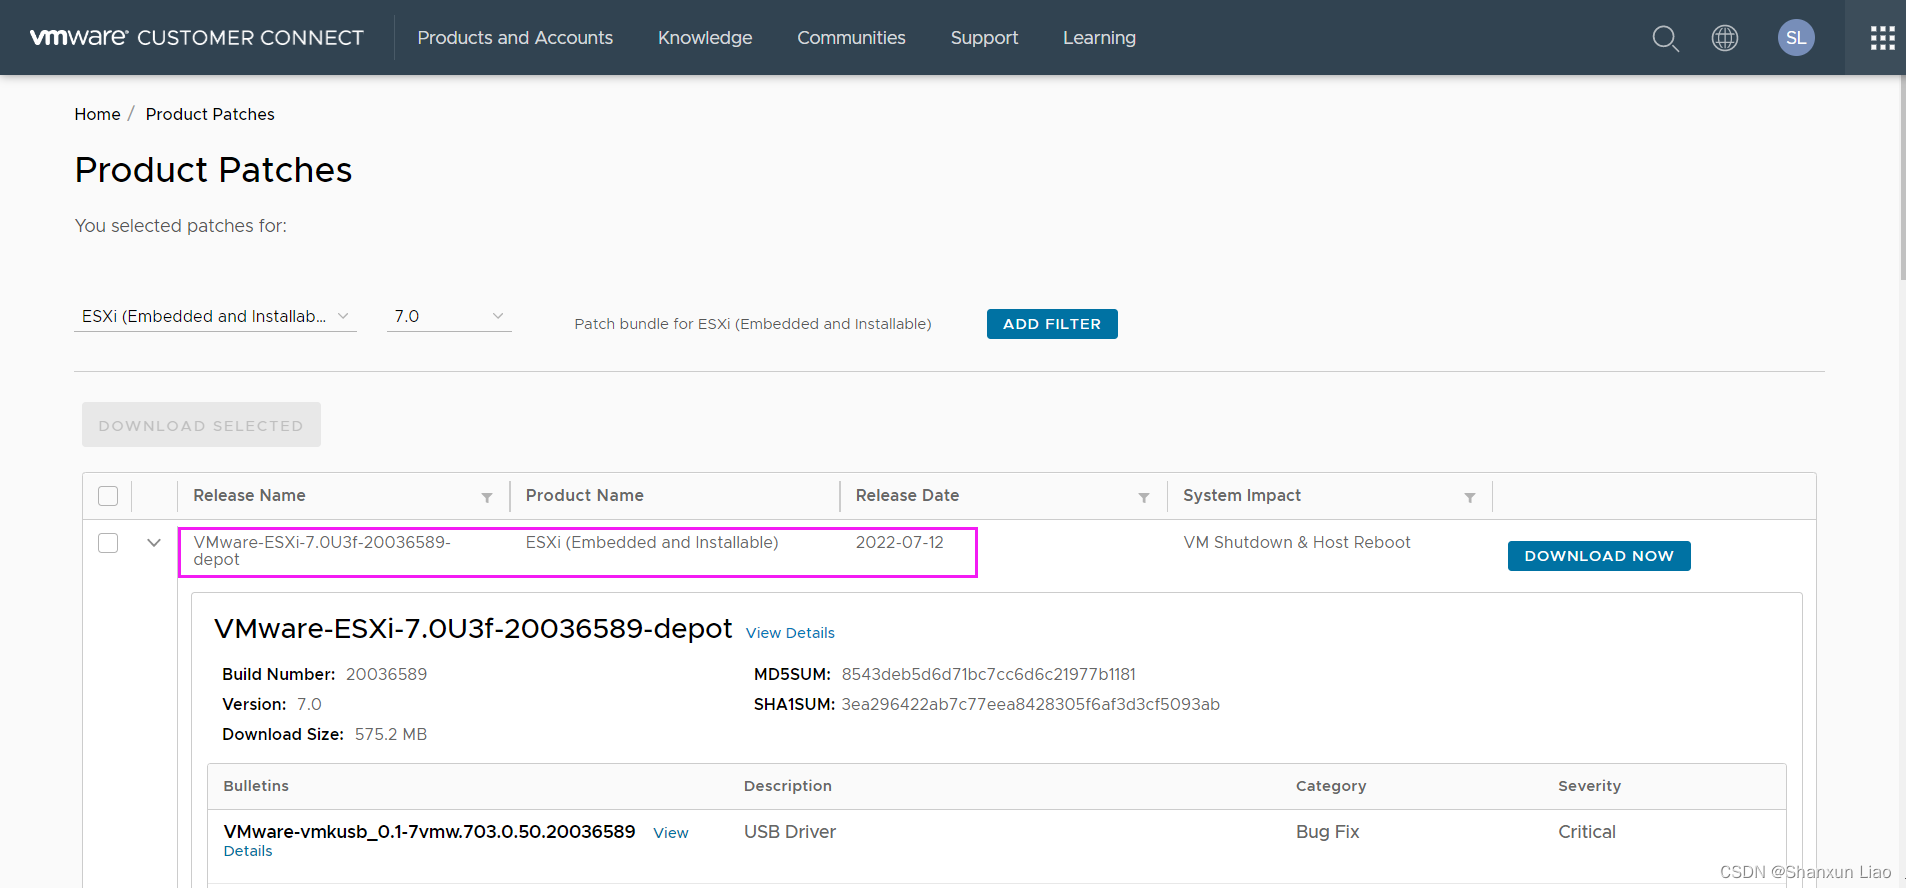Open the Knowledge menu
The image size is (1906, 888).
[x=705, y=38]
